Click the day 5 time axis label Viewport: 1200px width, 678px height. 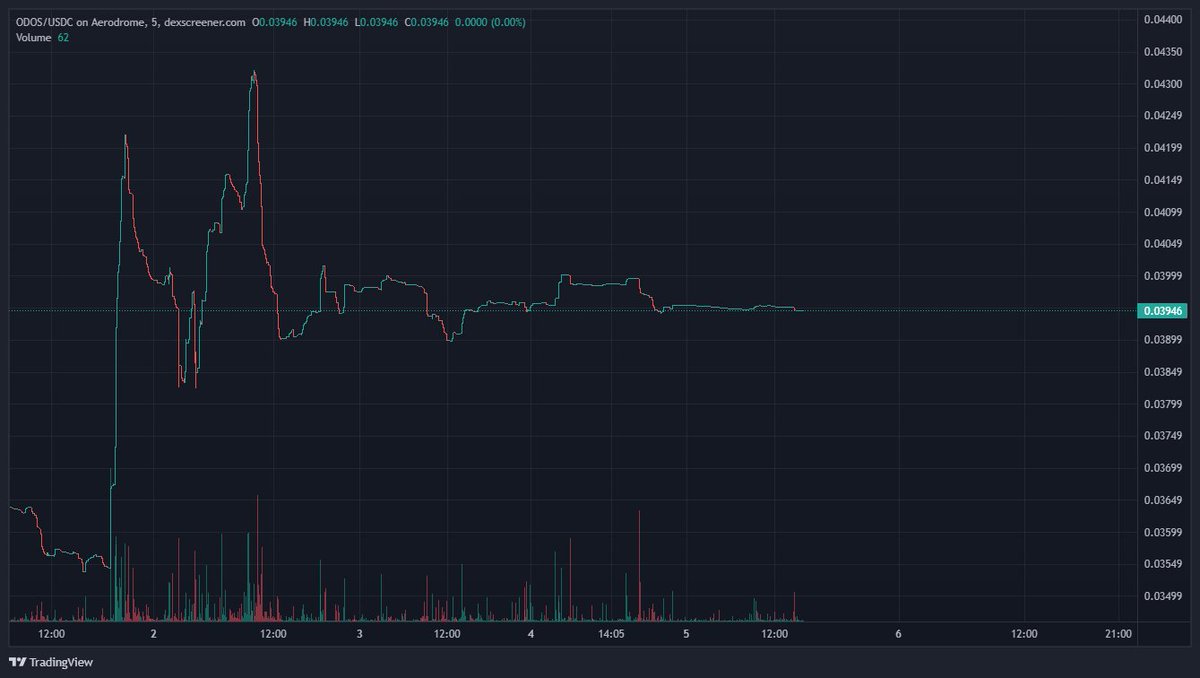(x=686, y=634)
